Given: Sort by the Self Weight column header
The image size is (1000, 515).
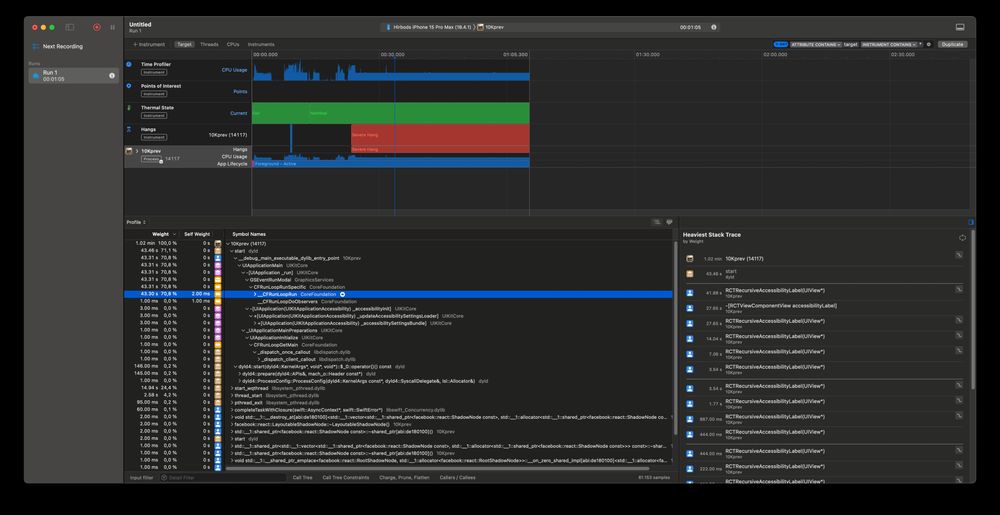Looking at the screenshot, I should point(197,234).
